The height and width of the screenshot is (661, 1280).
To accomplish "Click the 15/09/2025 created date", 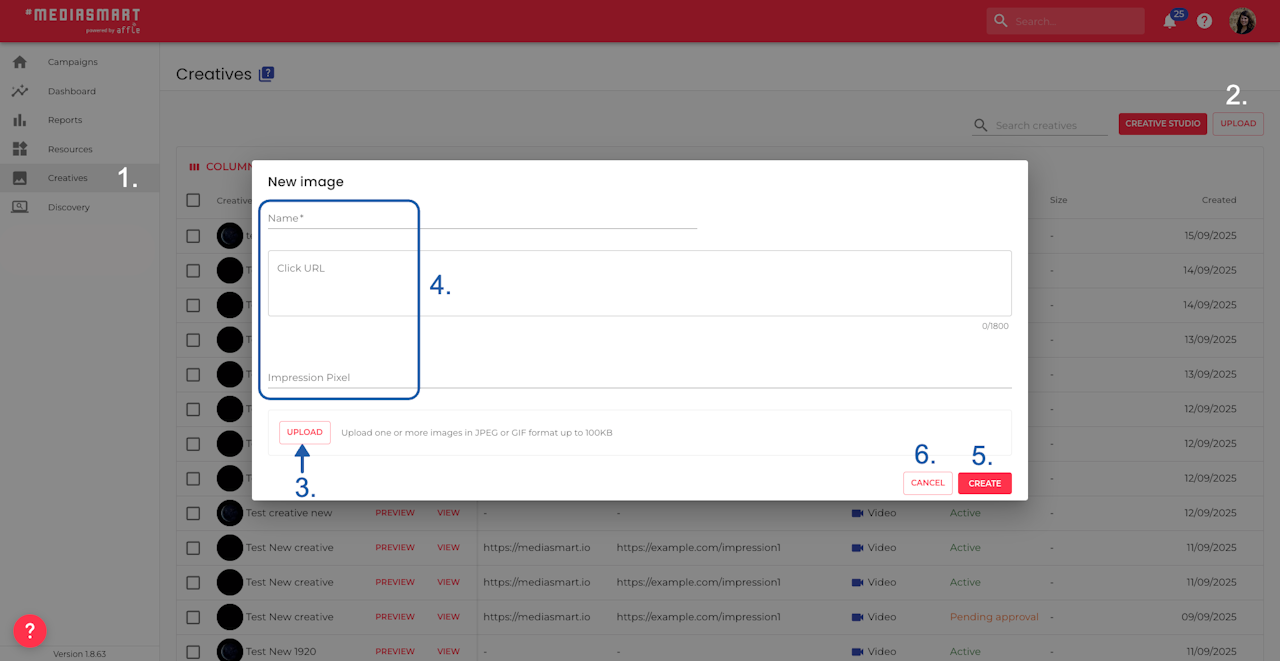I will click(x=1210, y=236).
